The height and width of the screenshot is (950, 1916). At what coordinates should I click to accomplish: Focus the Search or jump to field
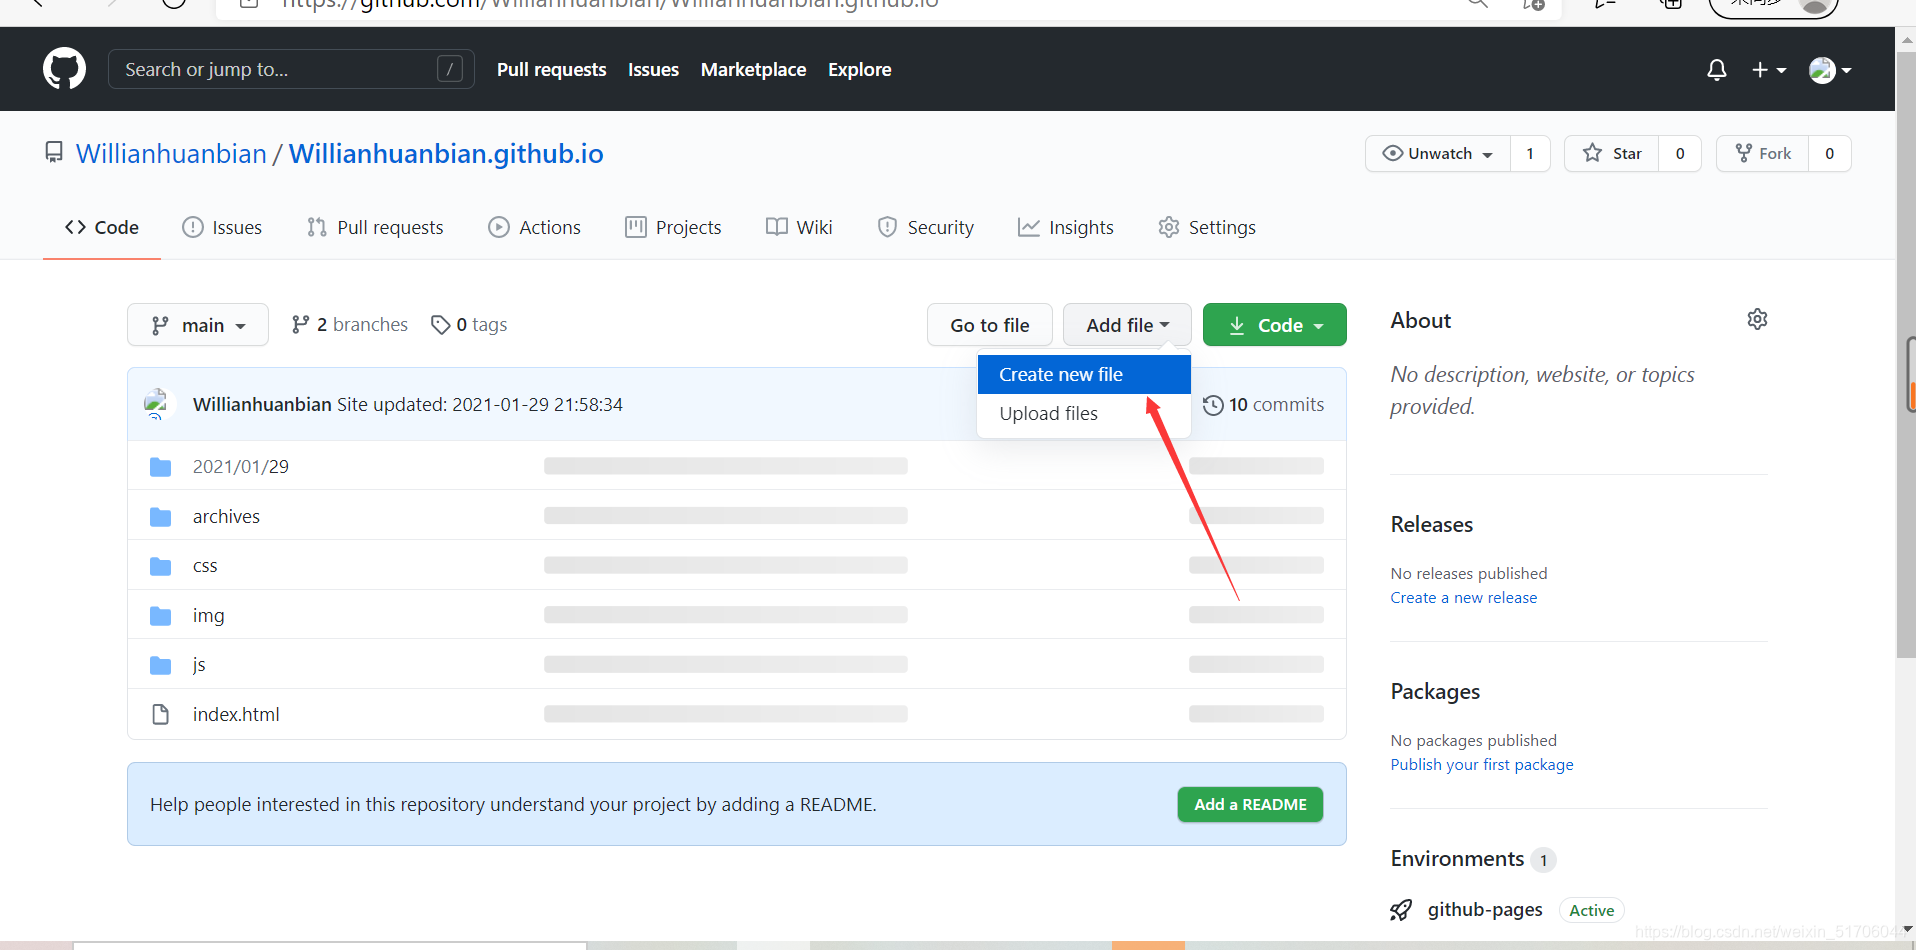tap(291, 69)
